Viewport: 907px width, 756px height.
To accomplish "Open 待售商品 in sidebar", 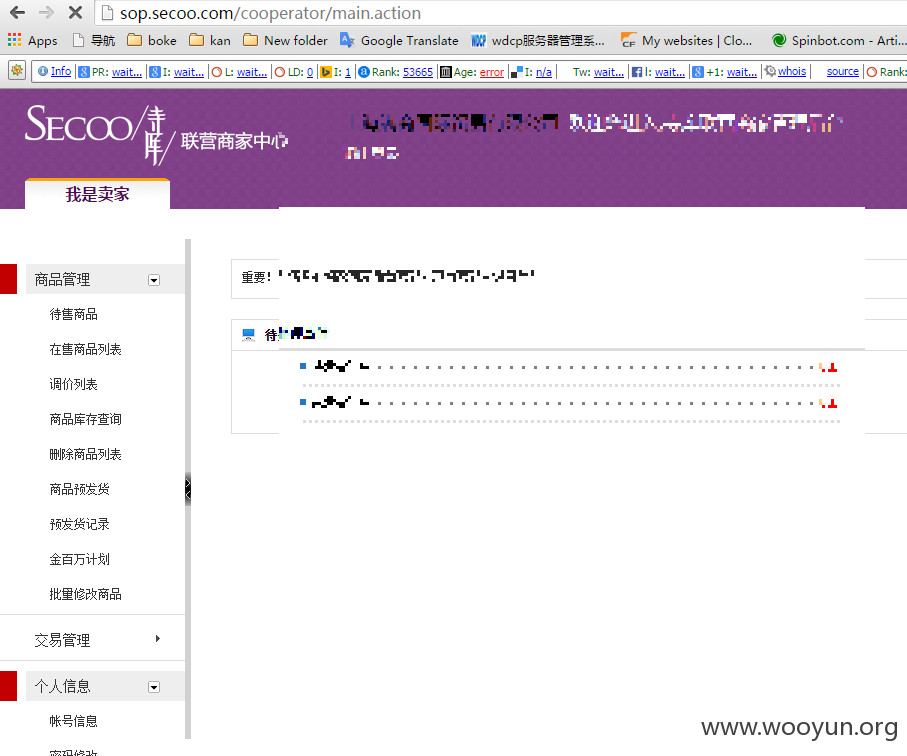I will coord(73,314).
